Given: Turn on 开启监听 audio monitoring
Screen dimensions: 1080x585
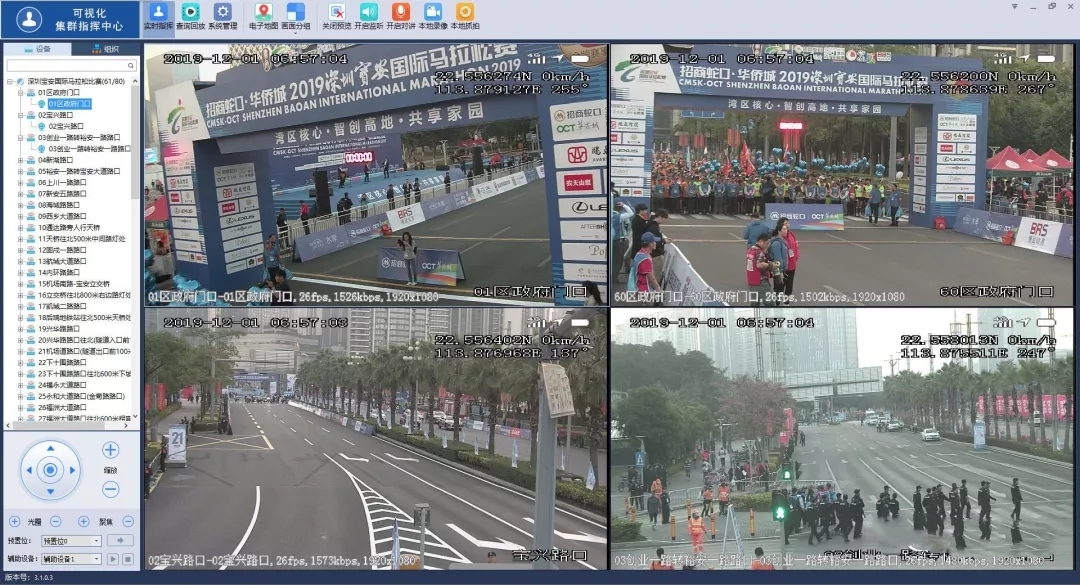Looking at the screenshot, I should point(368,17).
